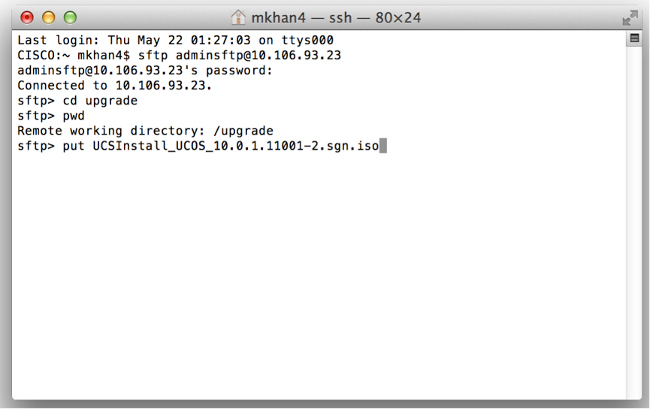The width and height of the screenshot is (650, 409).
Task: Click the empty terminal area below the prompt
Action: pos(319,273)
